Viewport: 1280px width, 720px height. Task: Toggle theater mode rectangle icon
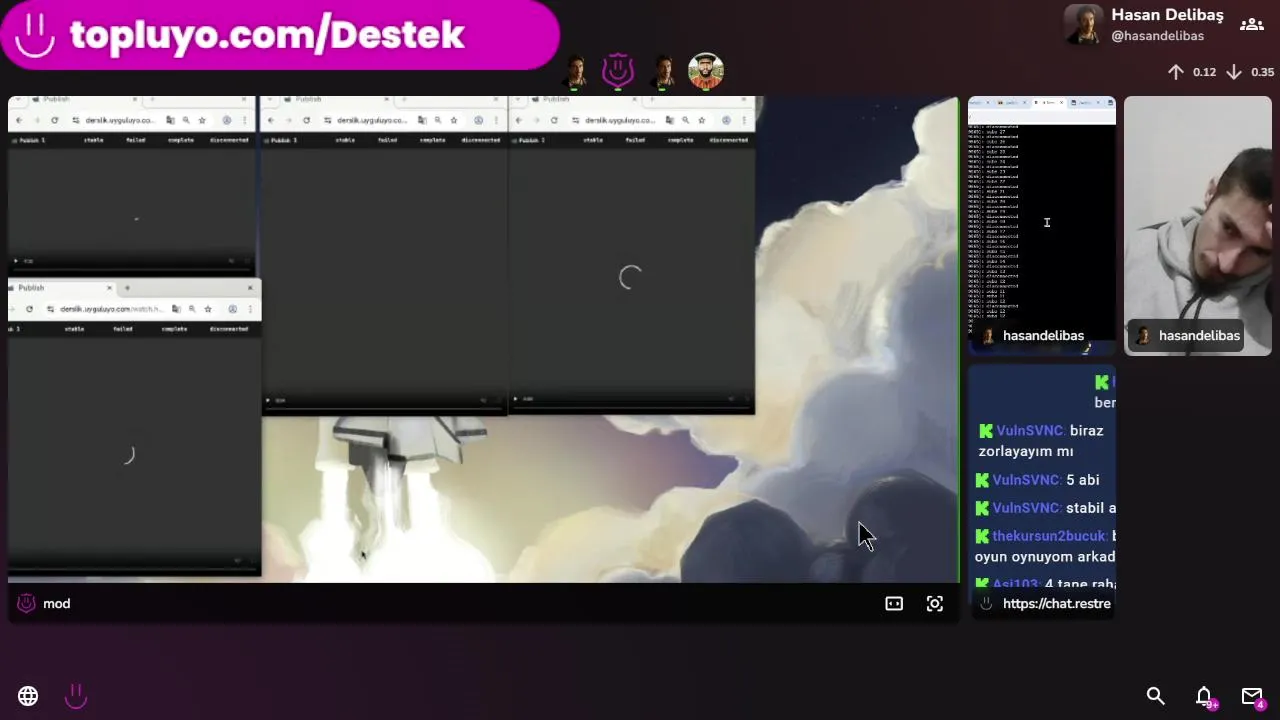[894, 604]
